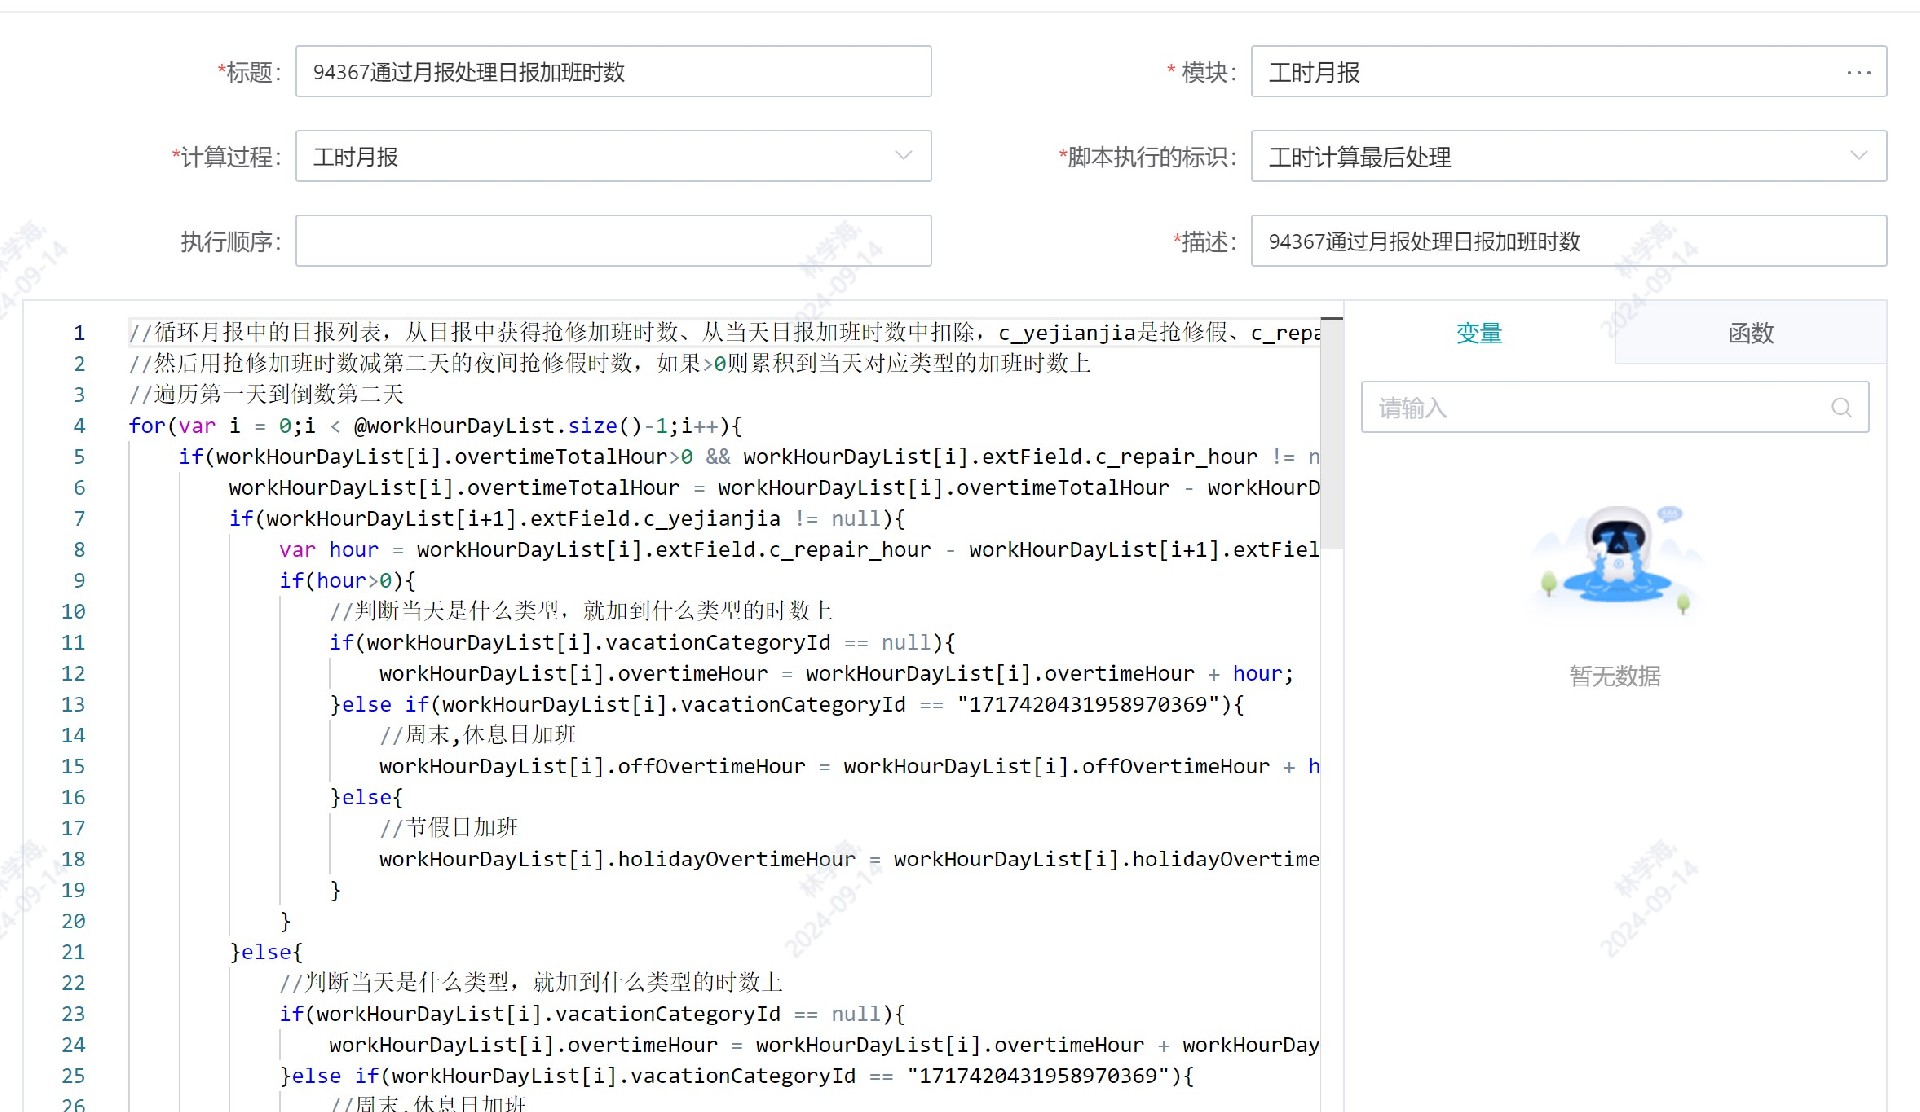Select the 变量 tab
The width and height of the screenshot is (1920, 1112).
pos(1479,333)
